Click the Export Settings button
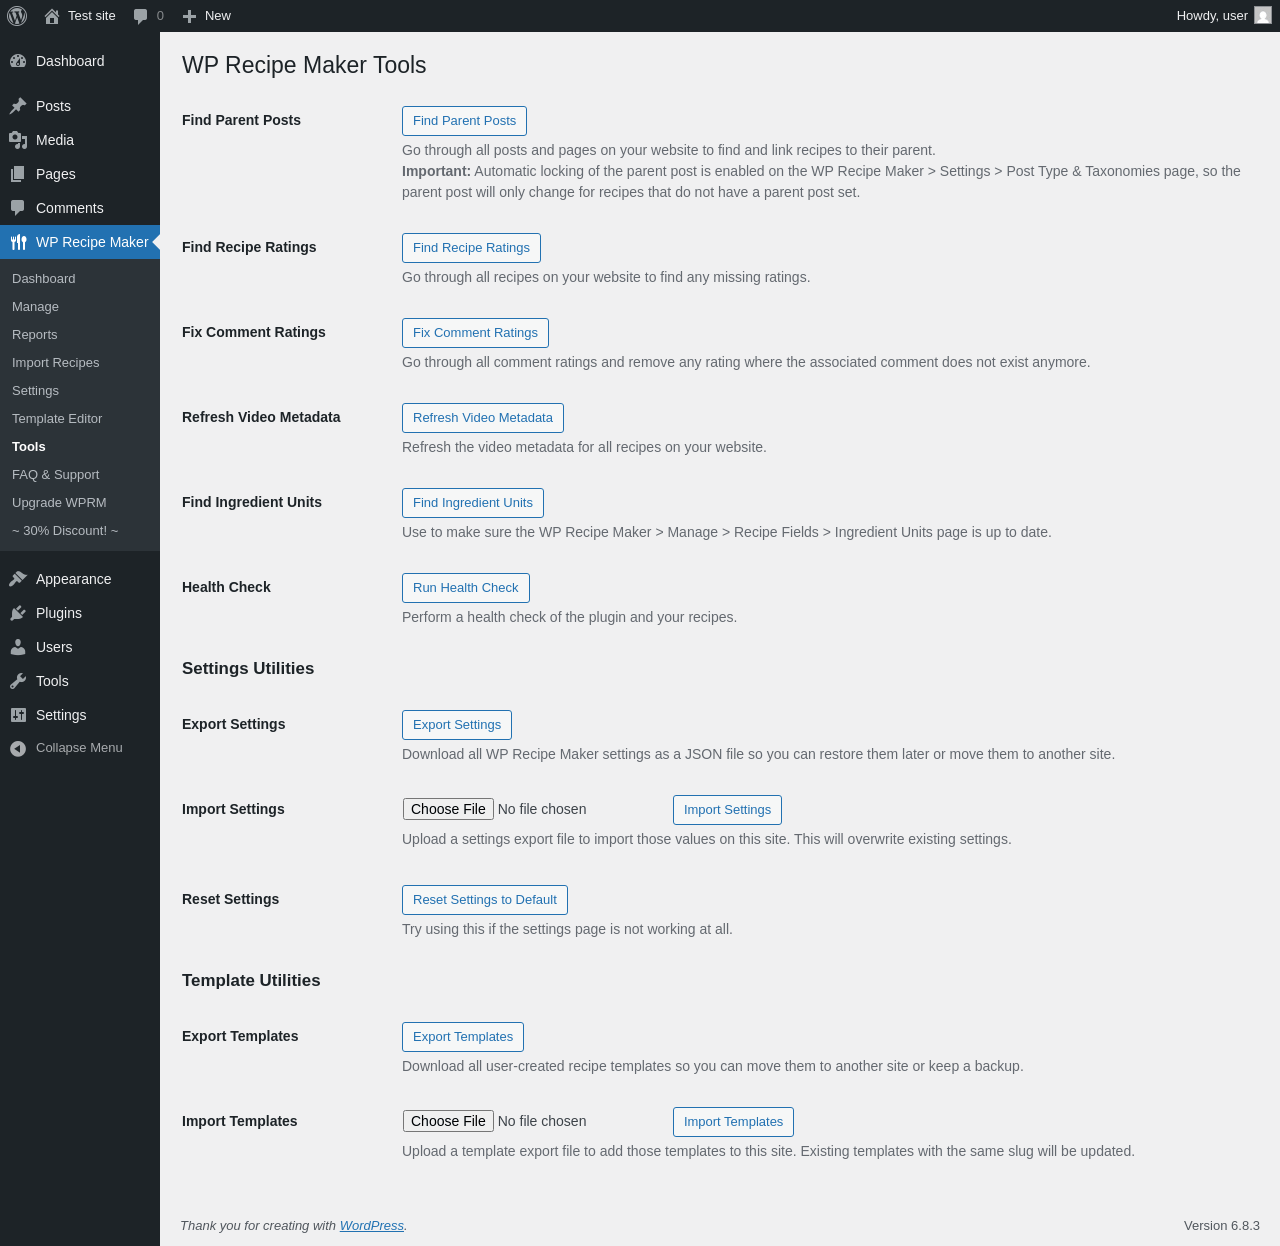Viewport: 1280px width, 1246px height. (x=457, y=725)
